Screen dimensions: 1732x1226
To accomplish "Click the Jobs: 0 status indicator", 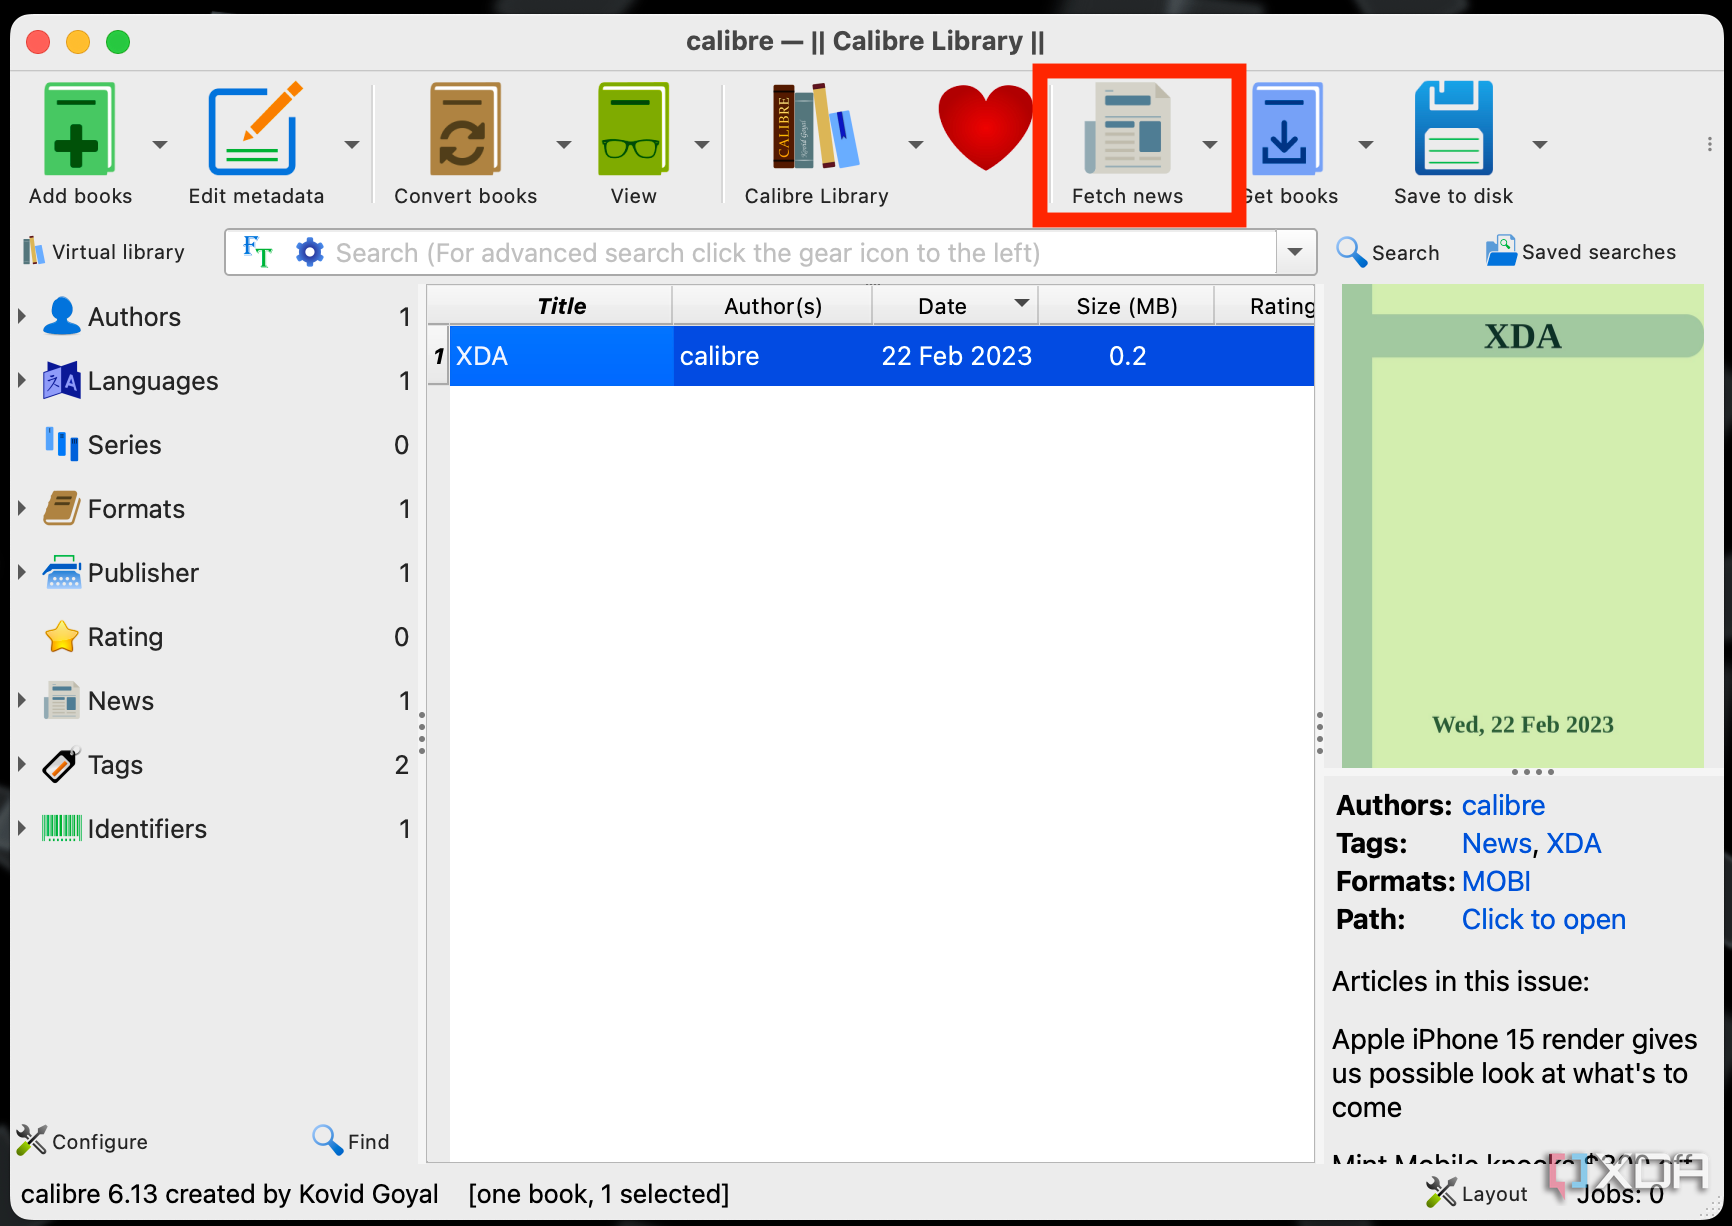I will click(x=1620, y=1193).
